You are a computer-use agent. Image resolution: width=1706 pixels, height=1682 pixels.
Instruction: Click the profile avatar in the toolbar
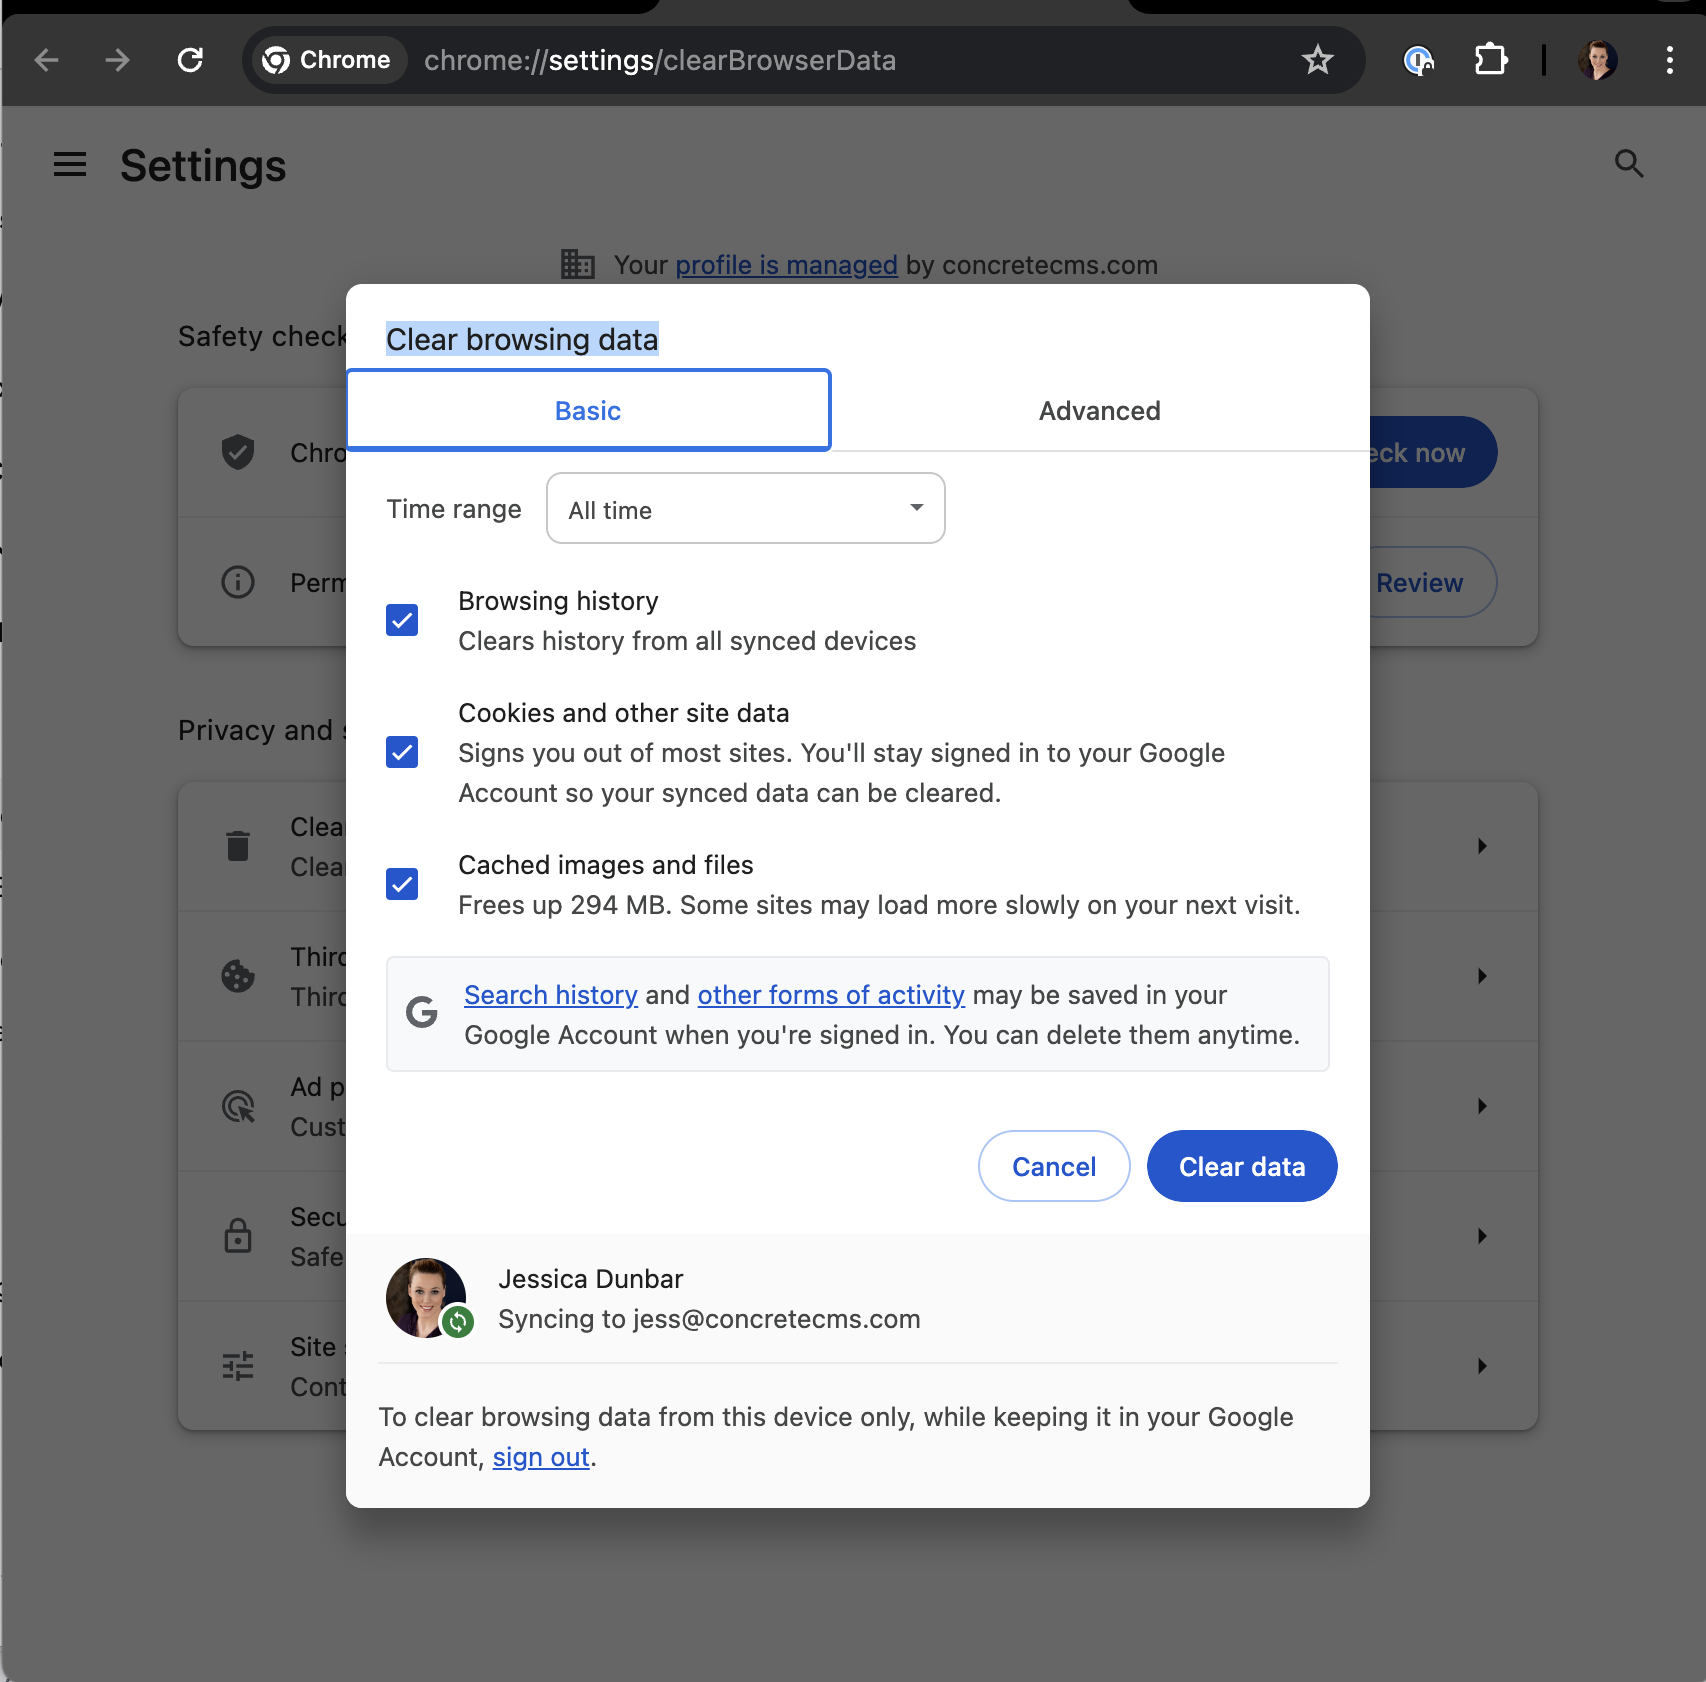point(1597,60)
